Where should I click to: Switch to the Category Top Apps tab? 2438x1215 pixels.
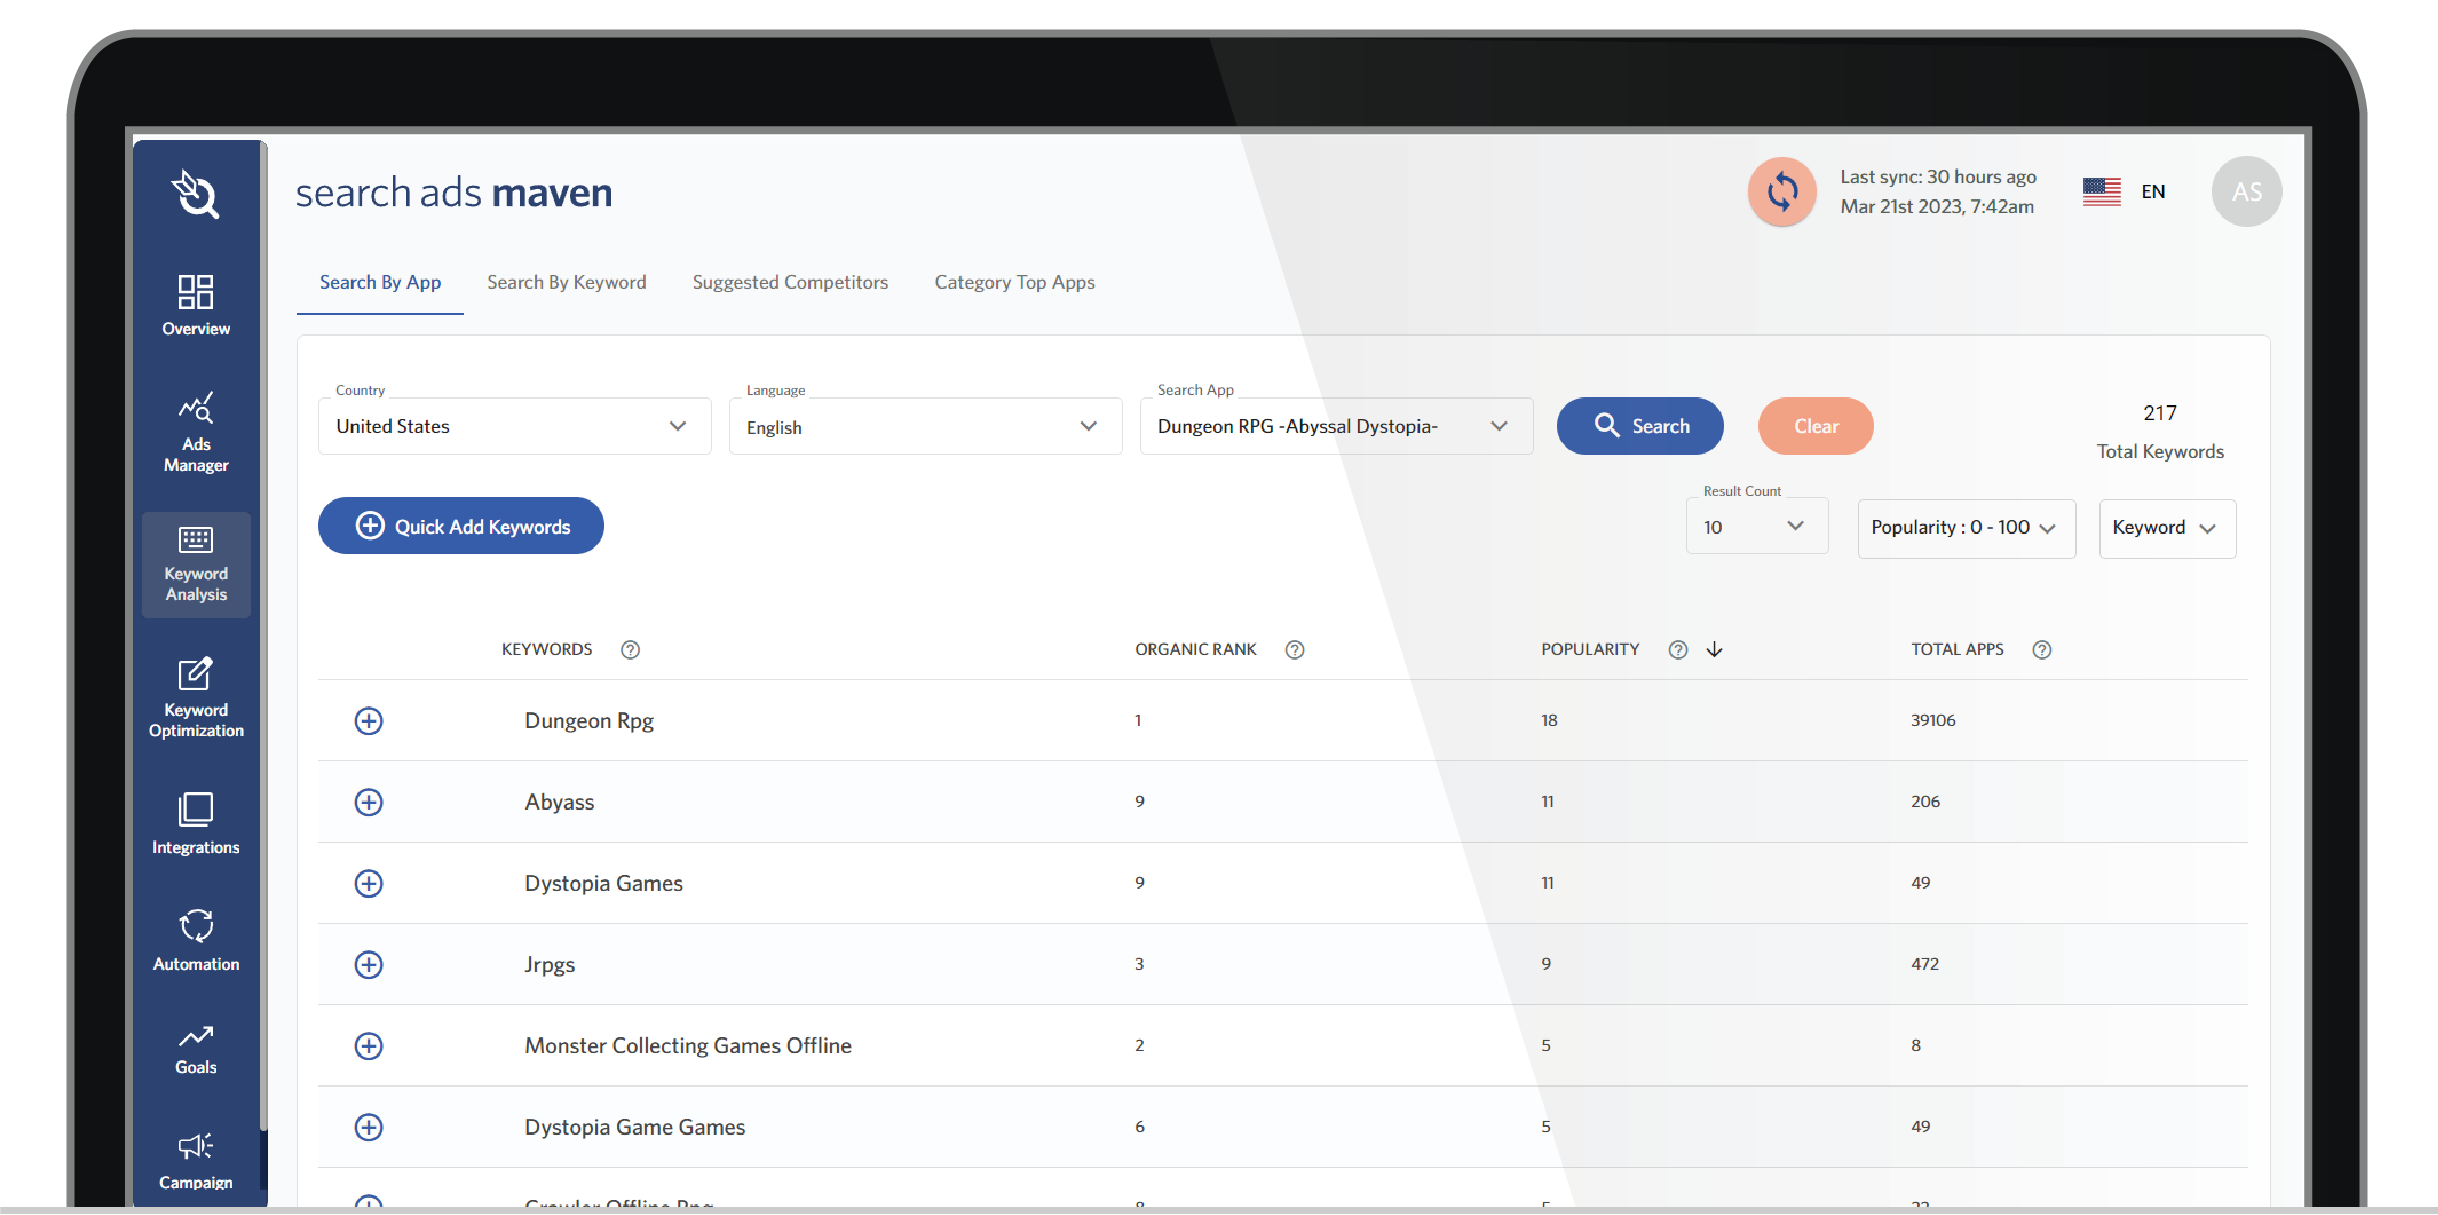[1014, 283]
